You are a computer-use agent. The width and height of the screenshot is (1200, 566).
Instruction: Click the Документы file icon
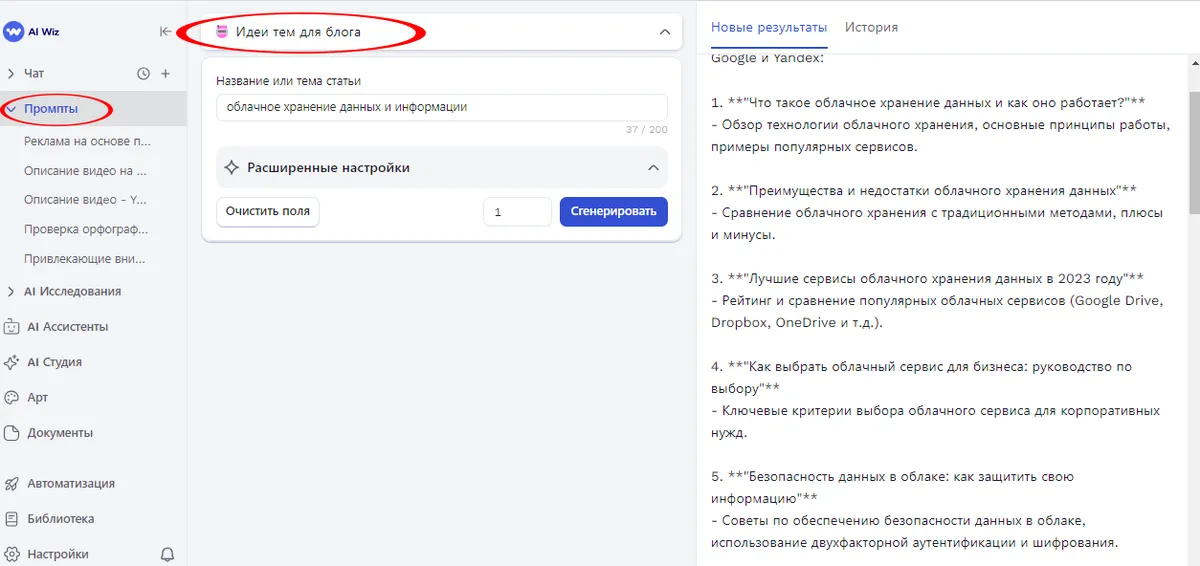[11, 433]
